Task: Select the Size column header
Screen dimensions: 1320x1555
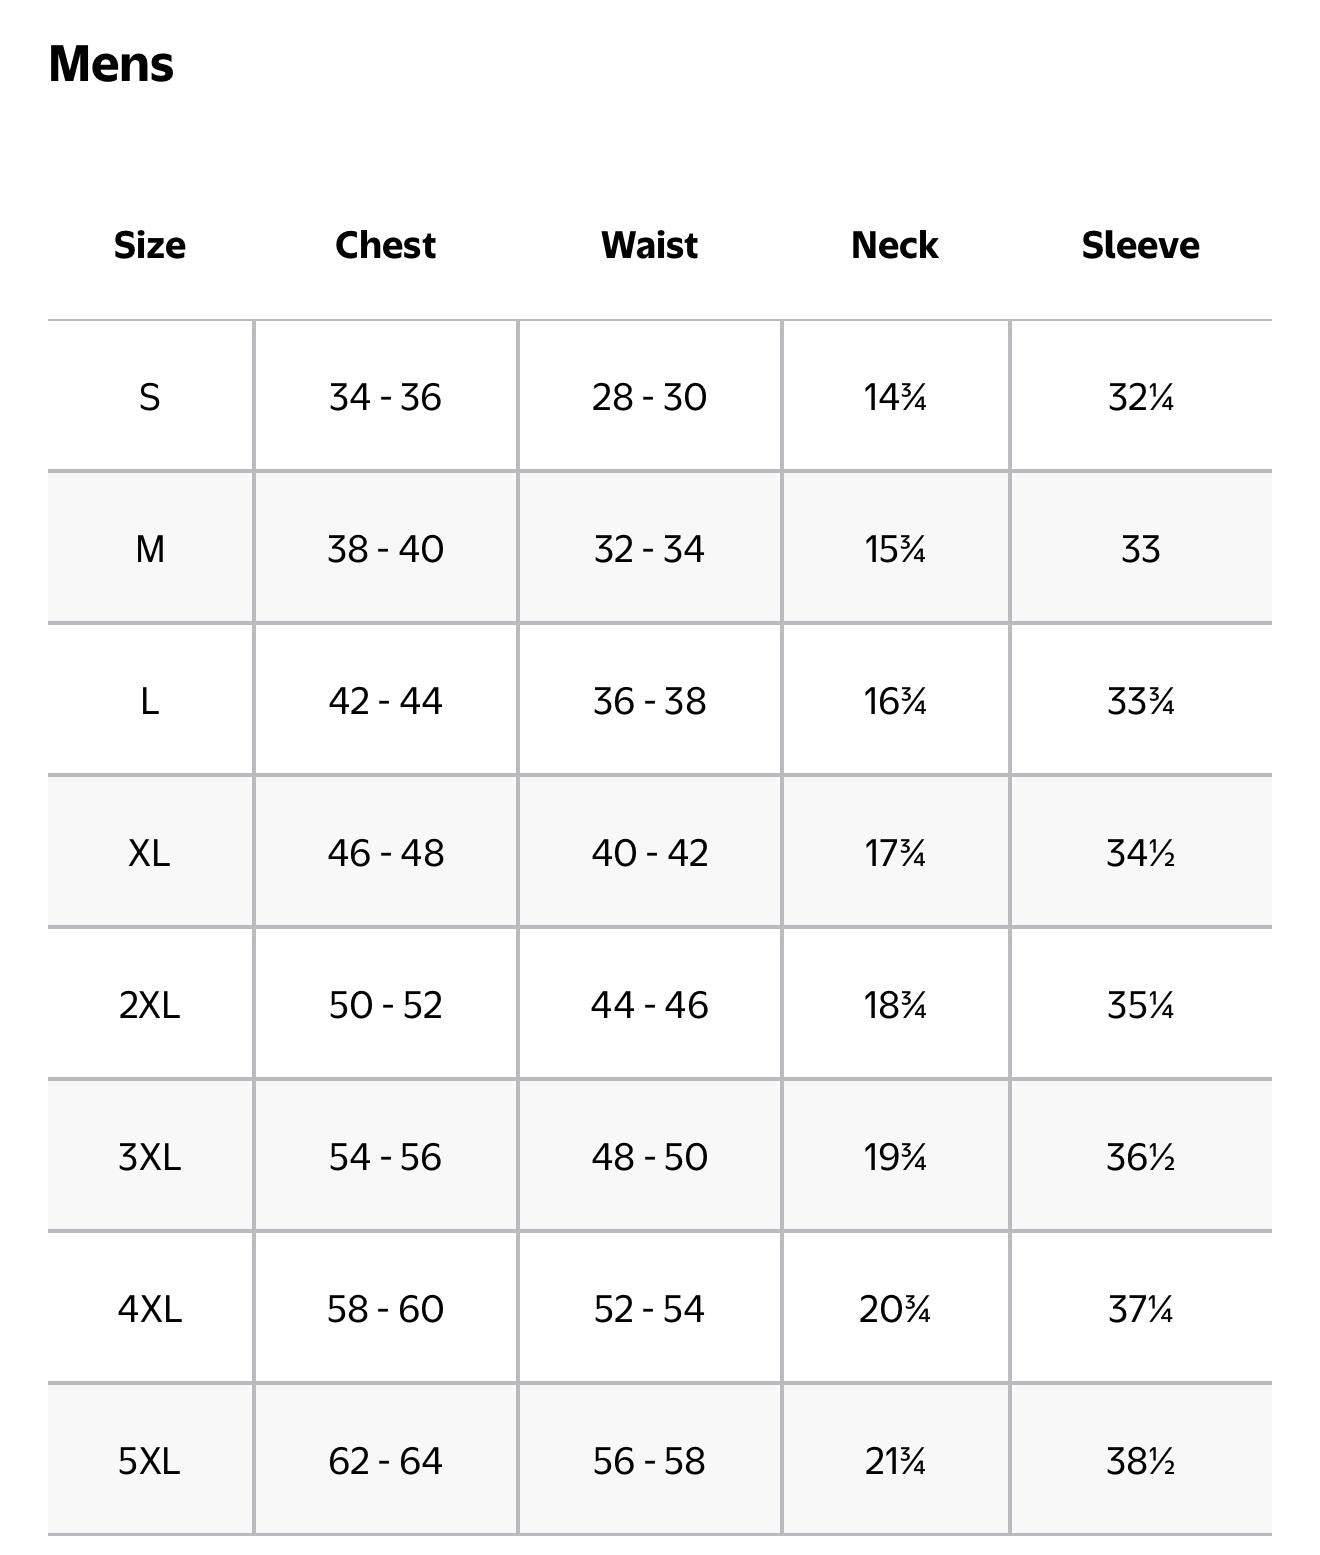Action: (150, 245)
